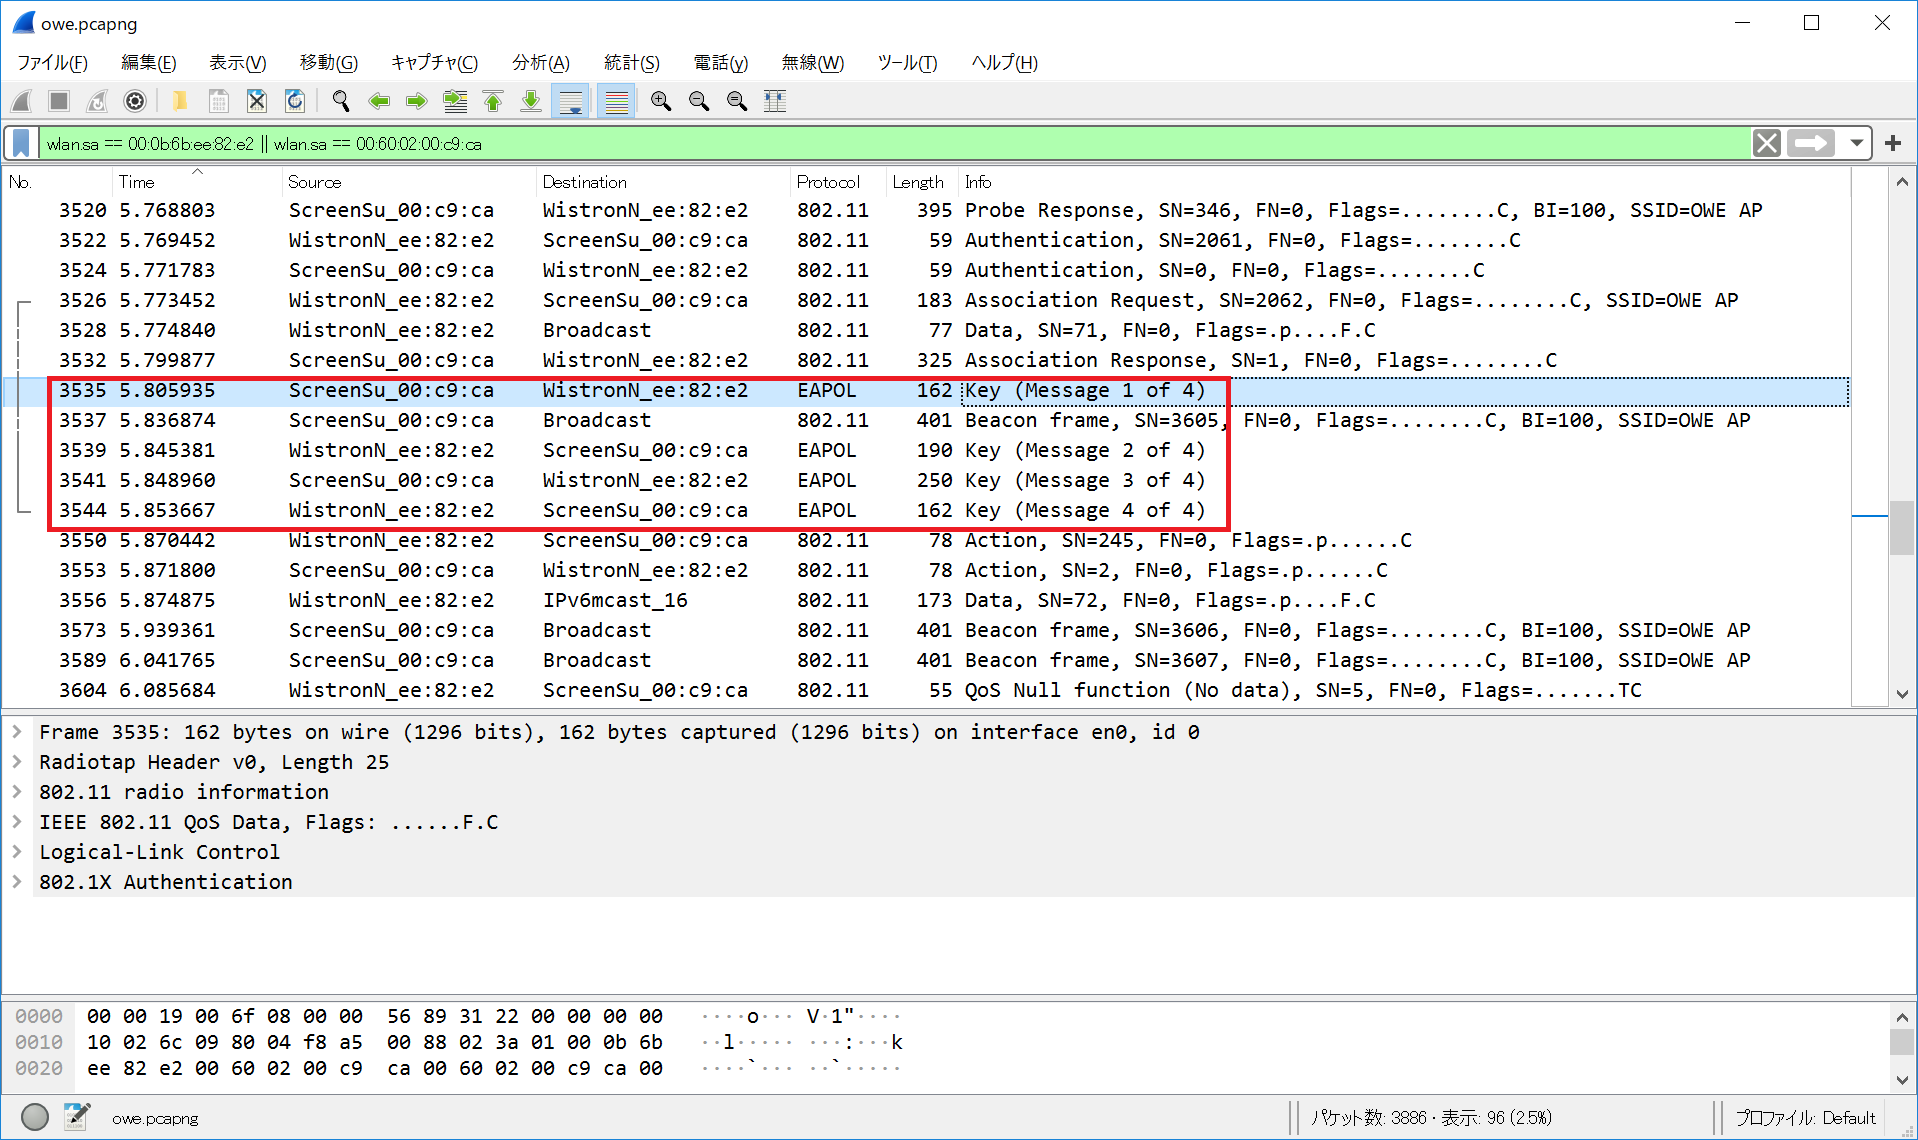Open capture options gear icon
The image size is (1918, 1140).
click(x=135, y=101)
